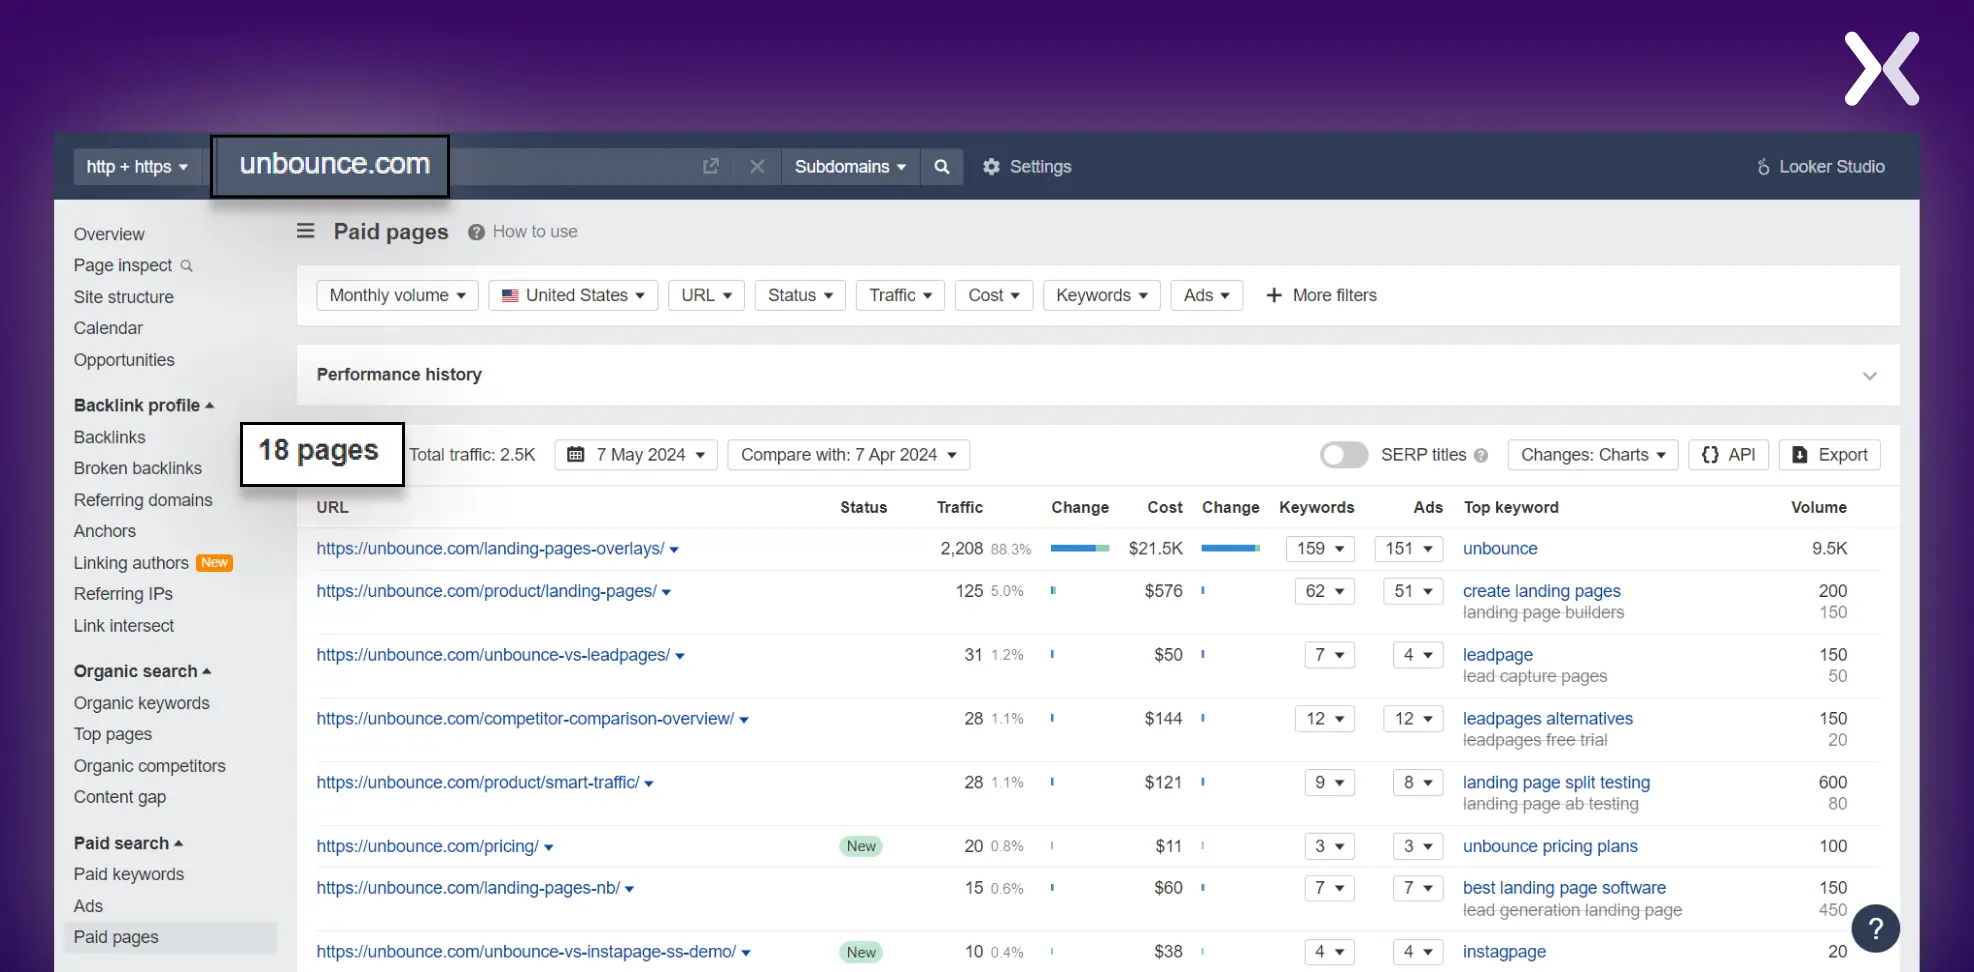Open the Traffic filter dropdown
This screenshot has height=972, width=1974.
[x=900, y=295]
